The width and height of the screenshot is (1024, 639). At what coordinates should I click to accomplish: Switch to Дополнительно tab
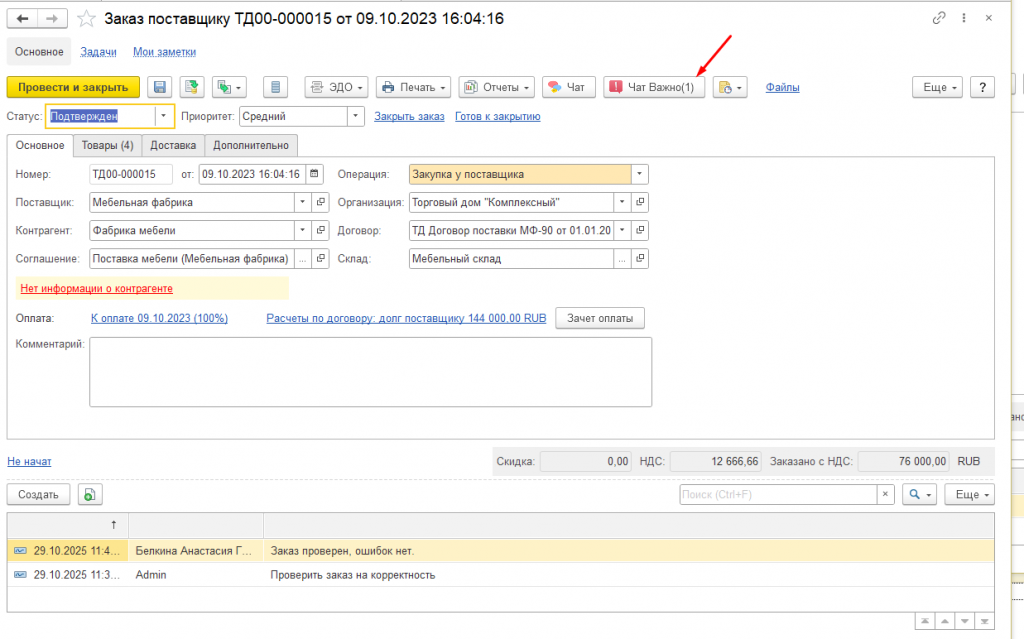251,145
